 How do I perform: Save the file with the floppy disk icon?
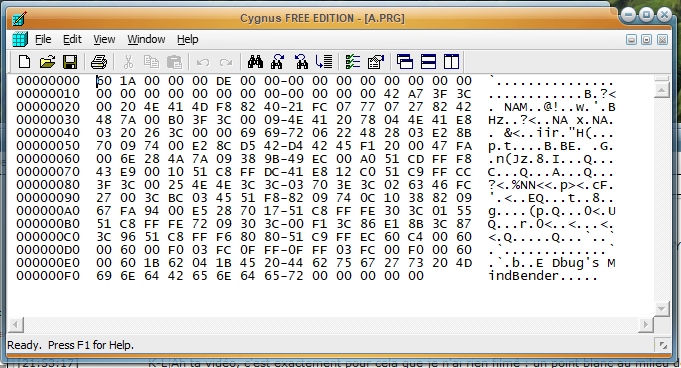[70, 62]
